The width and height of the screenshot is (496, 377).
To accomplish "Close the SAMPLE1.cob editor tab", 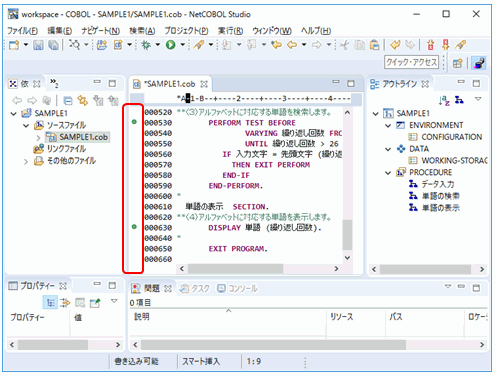I will click(x=204, y=84).
